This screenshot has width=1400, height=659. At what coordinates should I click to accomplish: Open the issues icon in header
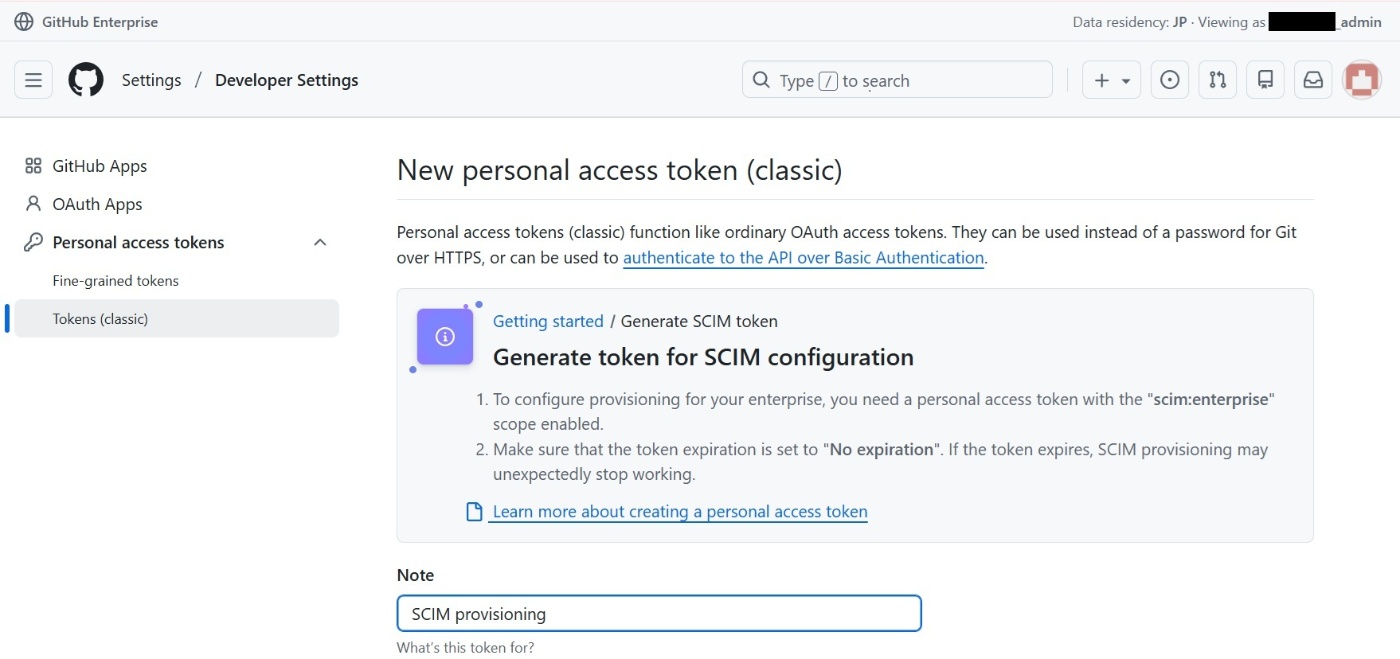1170,80
